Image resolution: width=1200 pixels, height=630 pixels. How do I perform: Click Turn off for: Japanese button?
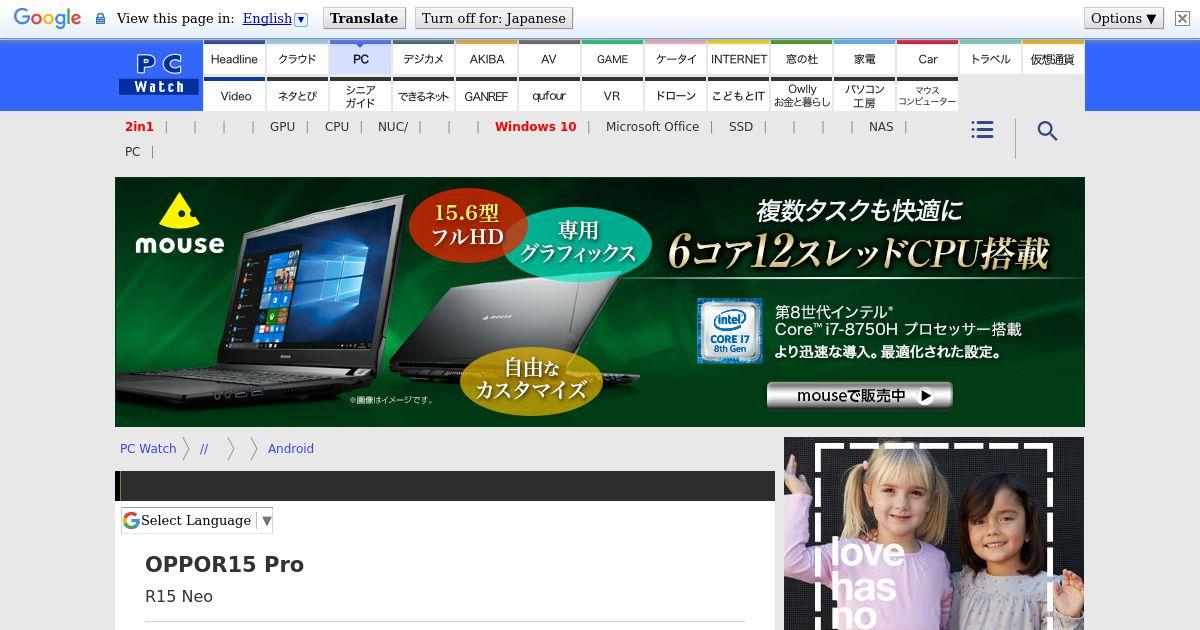(x=494, y=18)
